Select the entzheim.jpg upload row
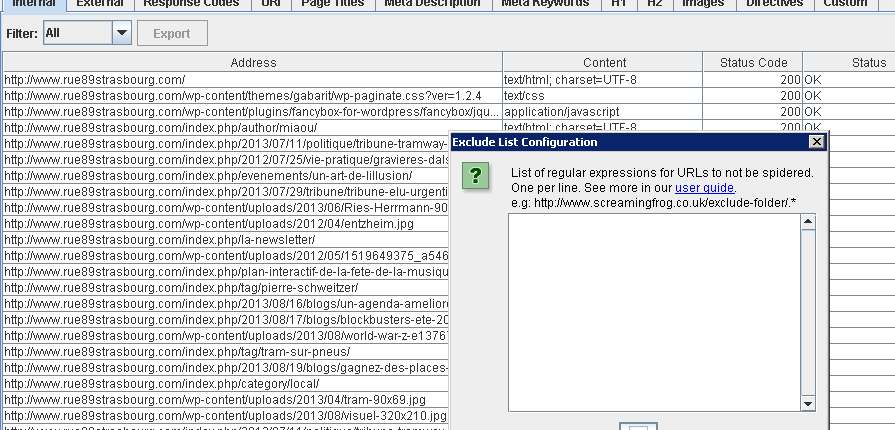 (220, 223)
